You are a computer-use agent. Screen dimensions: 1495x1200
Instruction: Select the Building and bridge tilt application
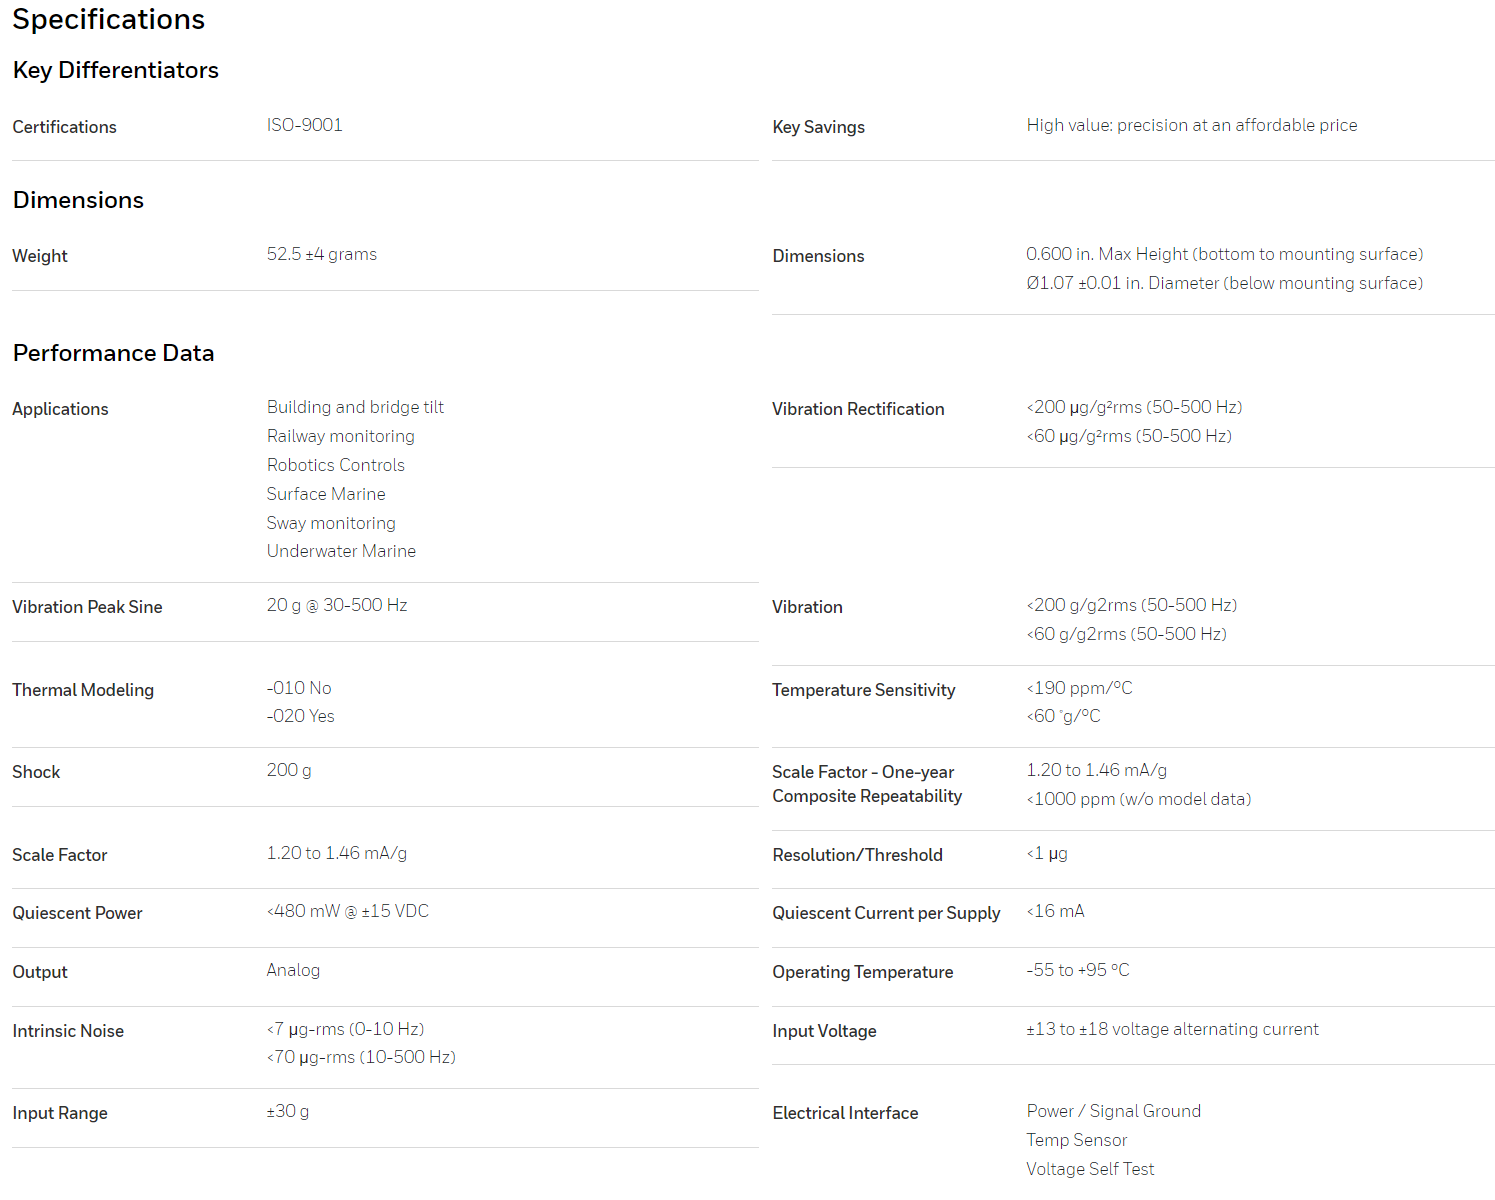(x=355, y=407)
